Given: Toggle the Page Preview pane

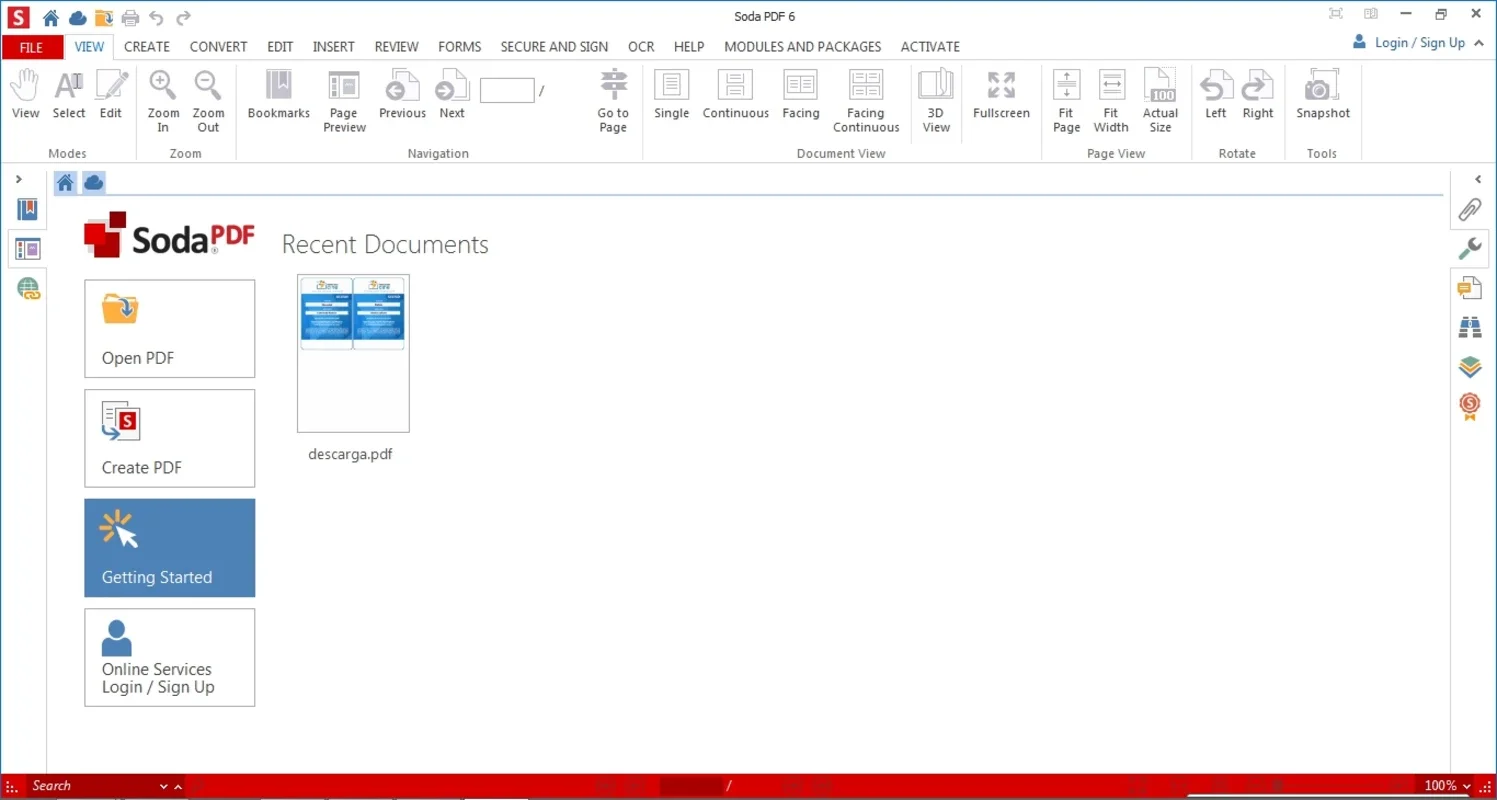Looking at the screenshot, I should coord(344,101).
